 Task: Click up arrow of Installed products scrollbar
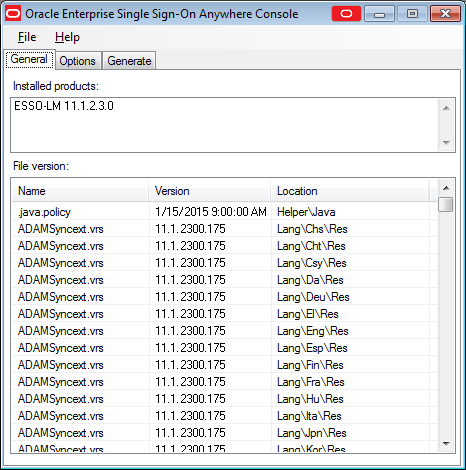pyautogui.click(x=446, y=108)
